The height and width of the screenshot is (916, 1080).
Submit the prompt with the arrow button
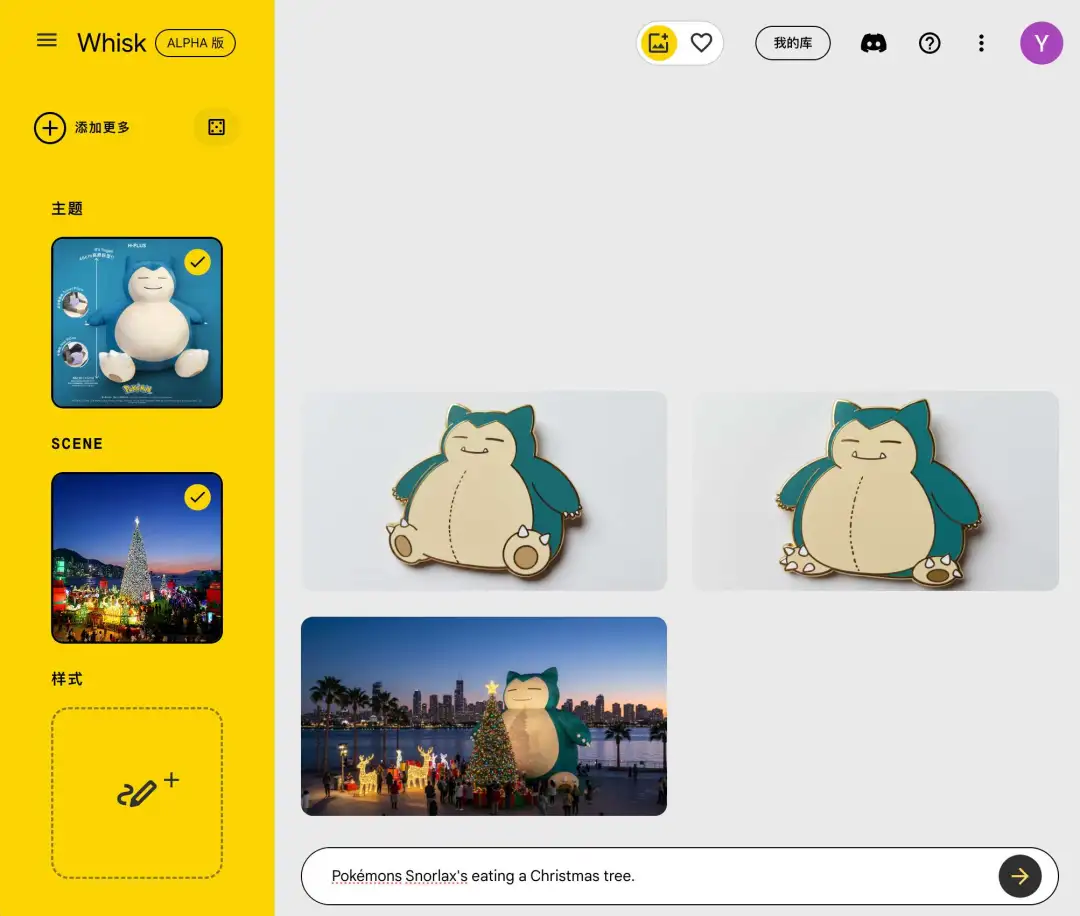coord(1020,876)
